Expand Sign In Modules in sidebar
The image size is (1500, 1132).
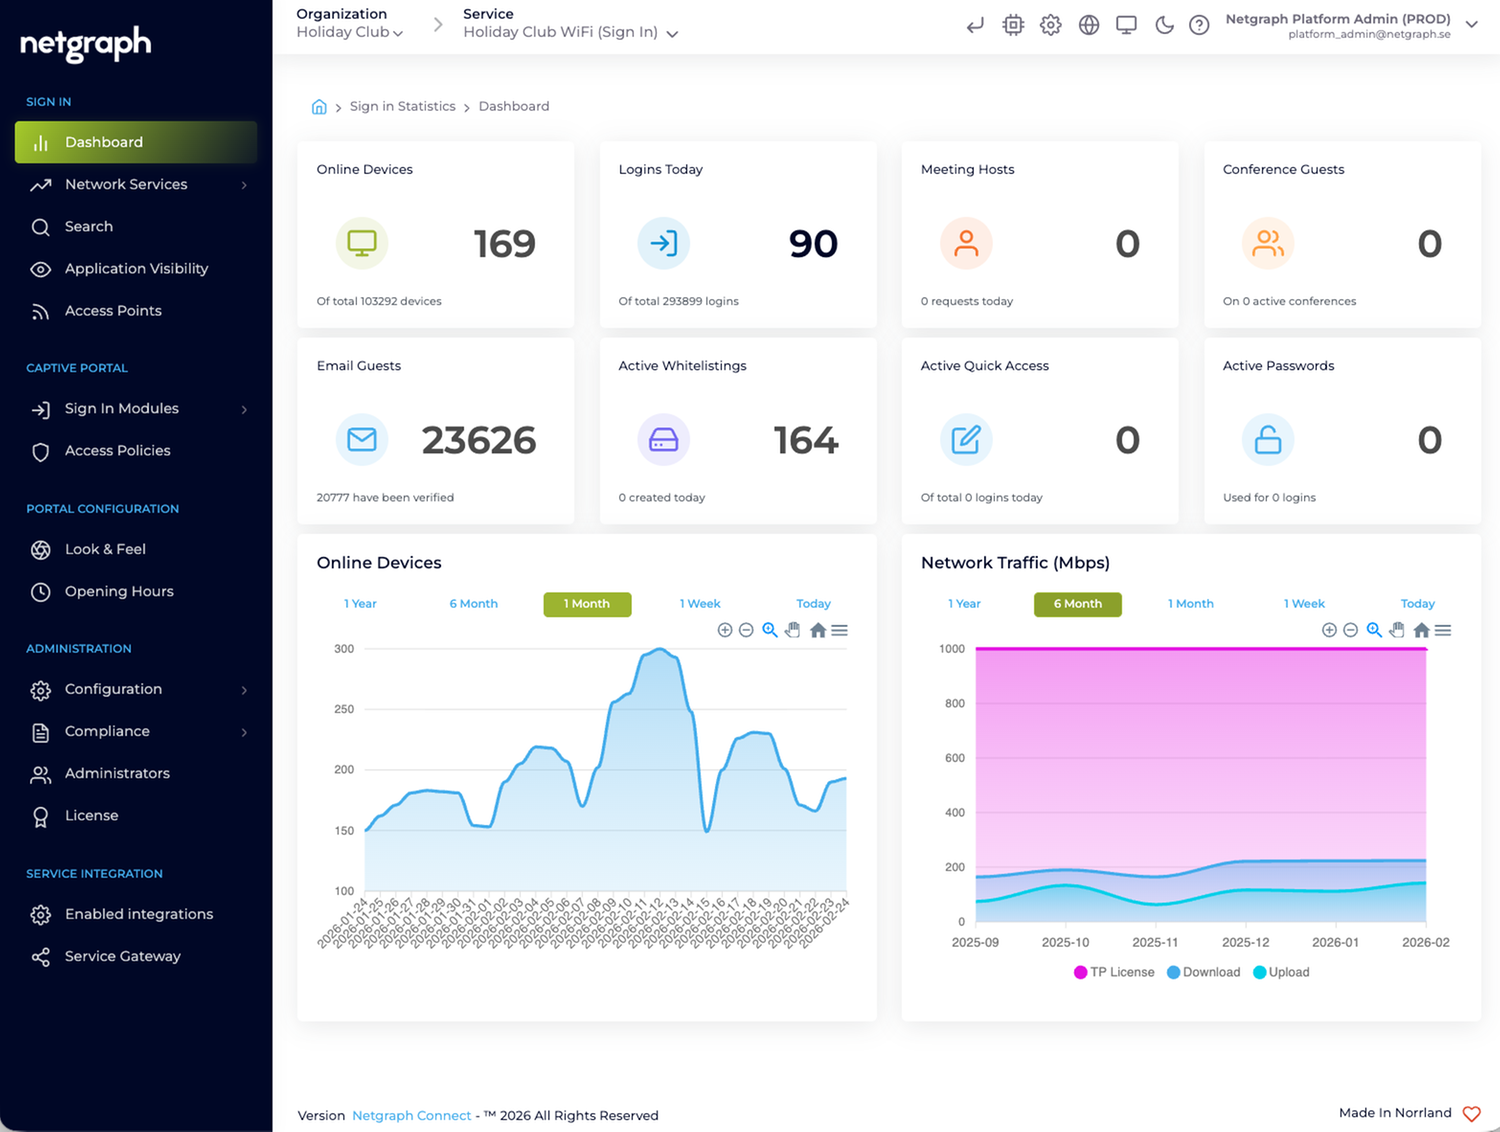click(x=136, y=409)
